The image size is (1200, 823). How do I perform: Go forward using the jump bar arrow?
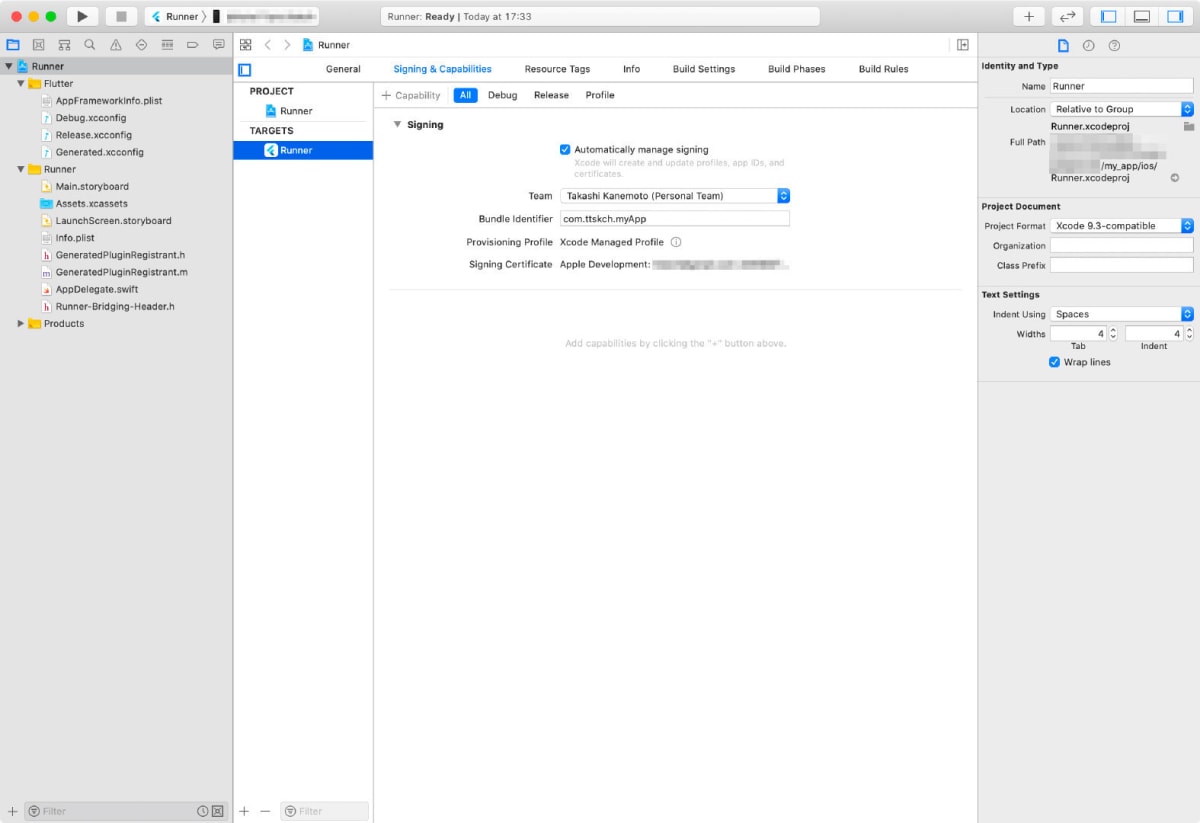pyautogui.click(x=287, y=45)
